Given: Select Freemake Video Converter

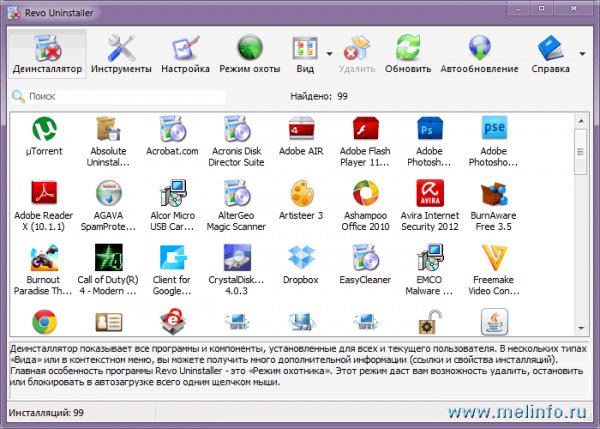Looking at the screenshot, I should click(x=494, y=270).
